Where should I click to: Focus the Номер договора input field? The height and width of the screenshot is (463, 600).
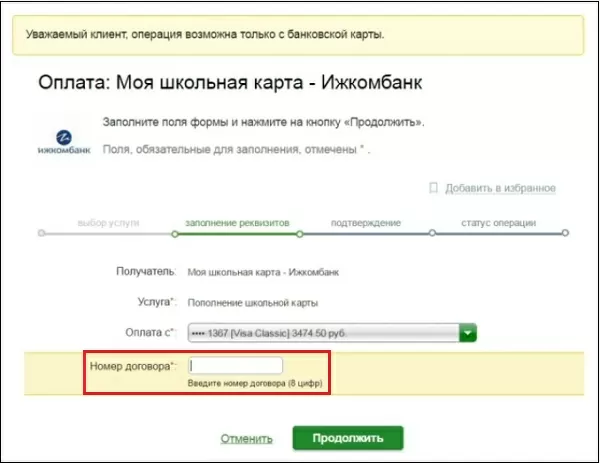click(236, 366)
